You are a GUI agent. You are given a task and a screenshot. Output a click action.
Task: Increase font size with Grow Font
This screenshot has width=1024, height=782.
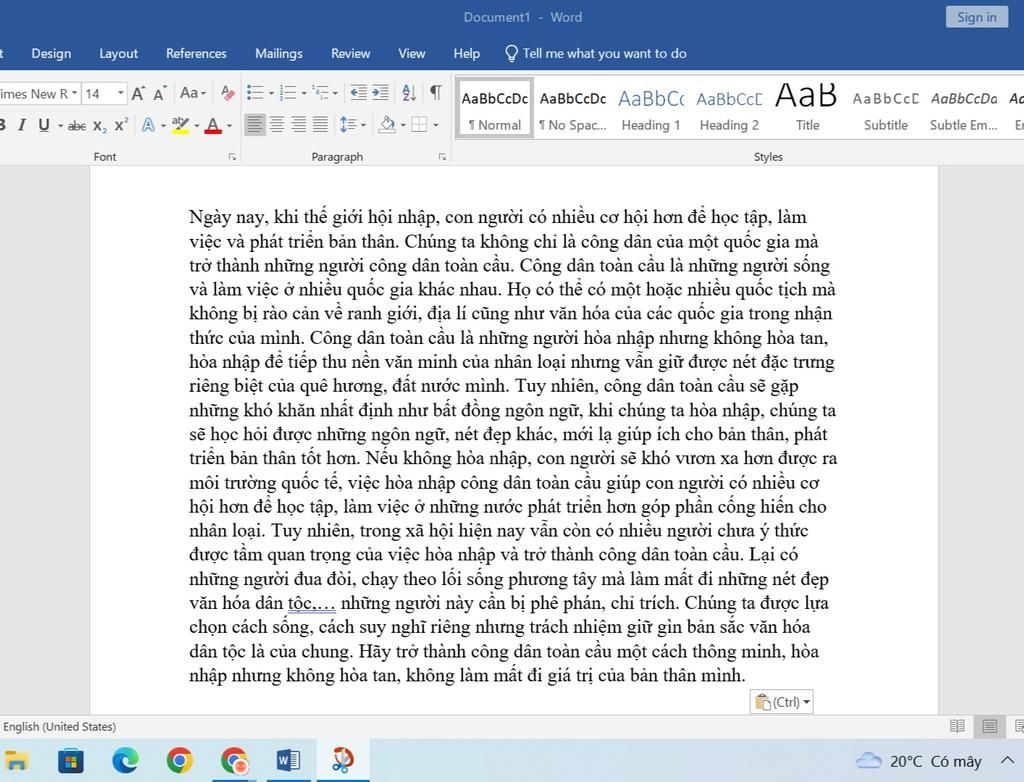point(138,93)
